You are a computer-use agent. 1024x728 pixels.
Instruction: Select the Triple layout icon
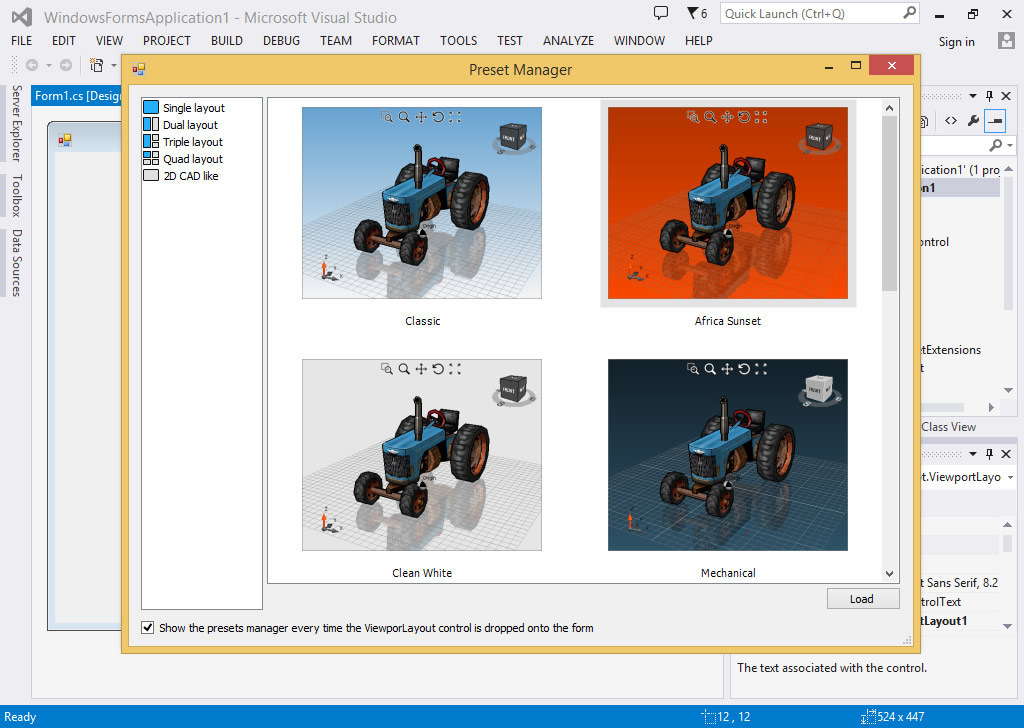click(x=151, y=141)
